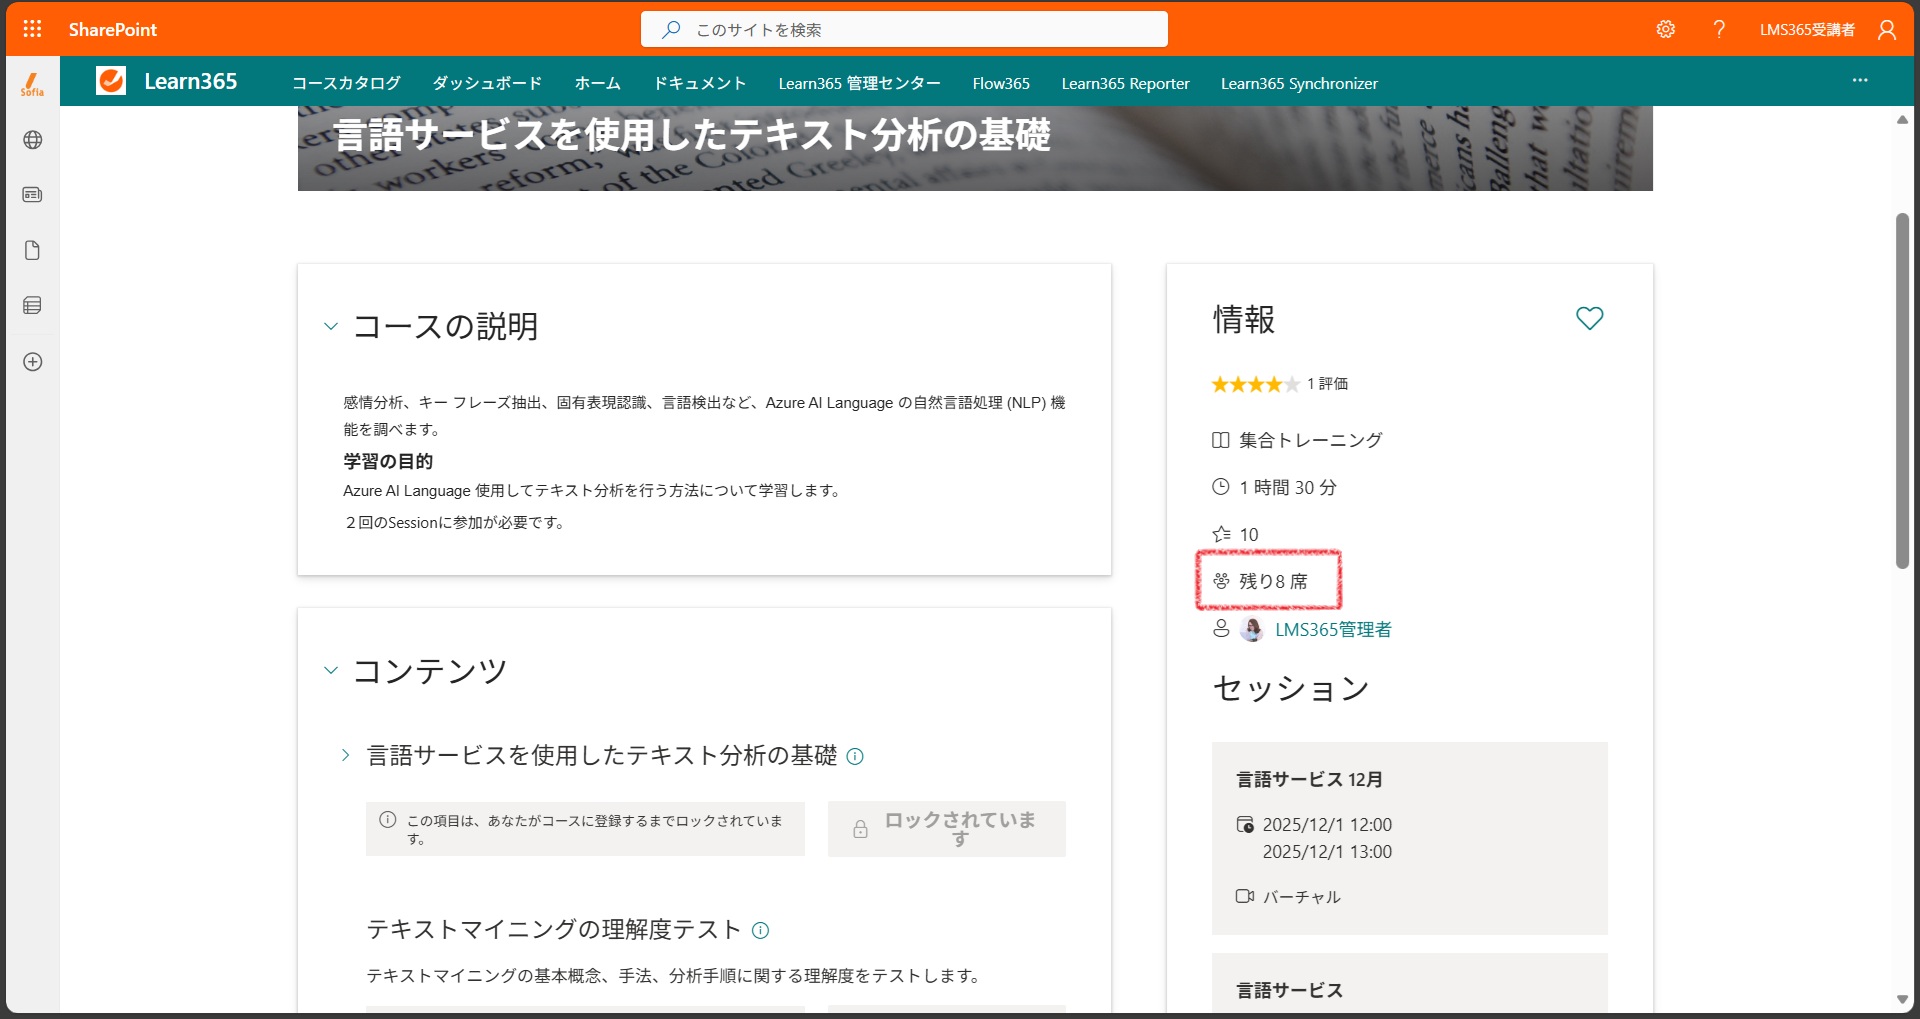The image size is (1920, 1019).
Task: Click the 2025/12/1 12:00 start time
Action: 1327,825
